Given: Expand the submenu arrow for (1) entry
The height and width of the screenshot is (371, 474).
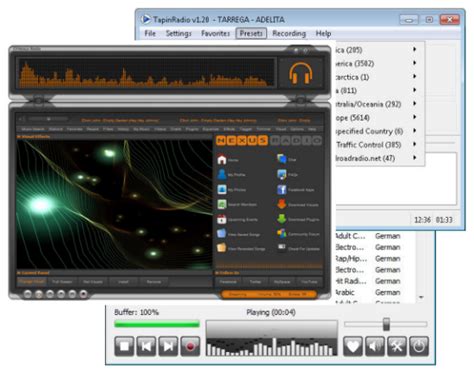Looking at the screenshot, I should click(x=415, y=76).
